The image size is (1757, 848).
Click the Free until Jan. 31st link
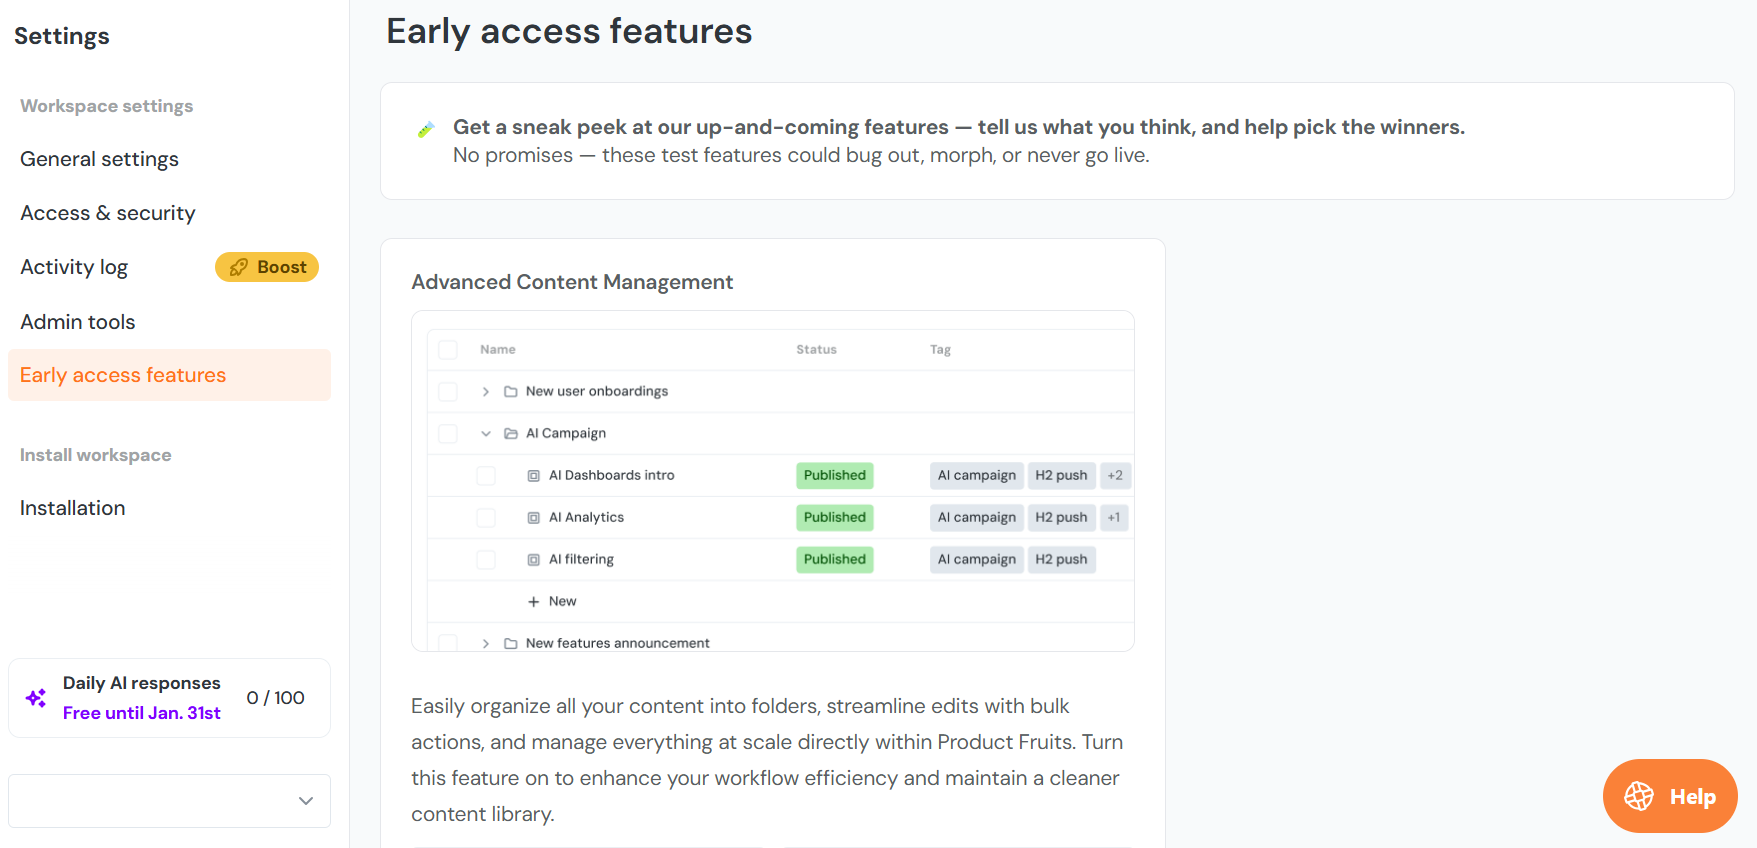(141, 713)
